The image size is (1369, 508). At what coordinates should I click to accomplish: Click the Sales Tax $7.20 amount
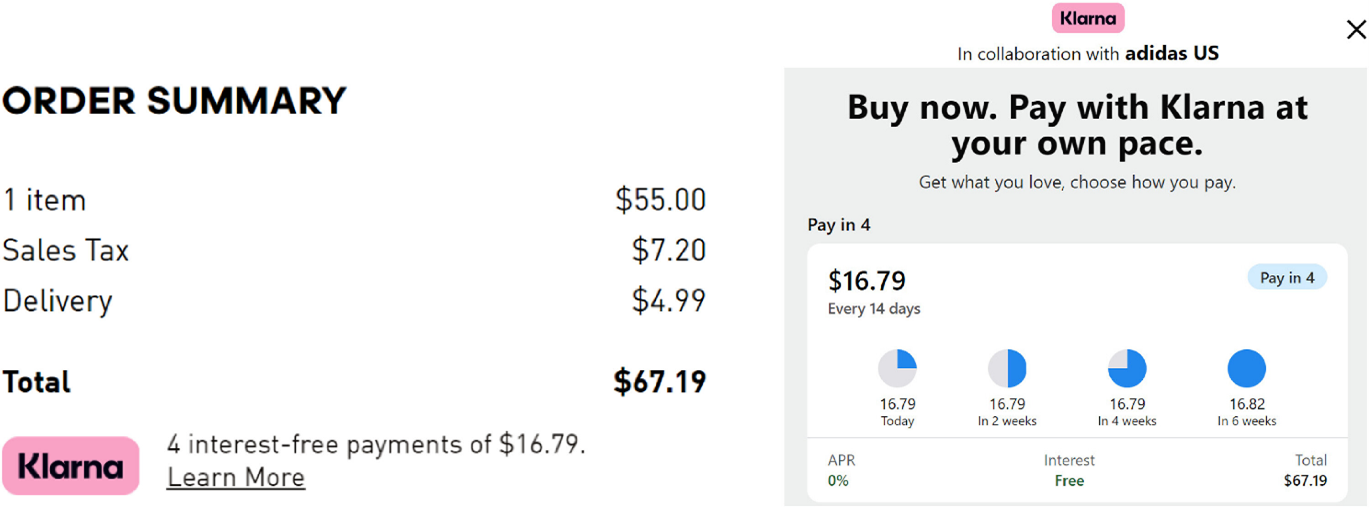click(669, 250)
